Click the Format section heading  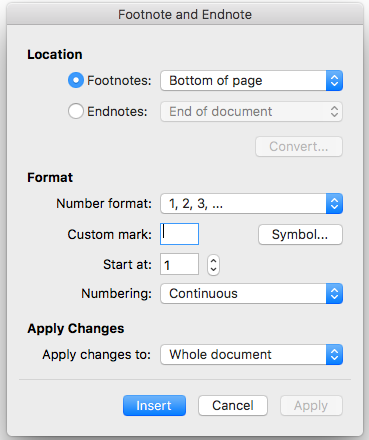[x=50, y=177]
